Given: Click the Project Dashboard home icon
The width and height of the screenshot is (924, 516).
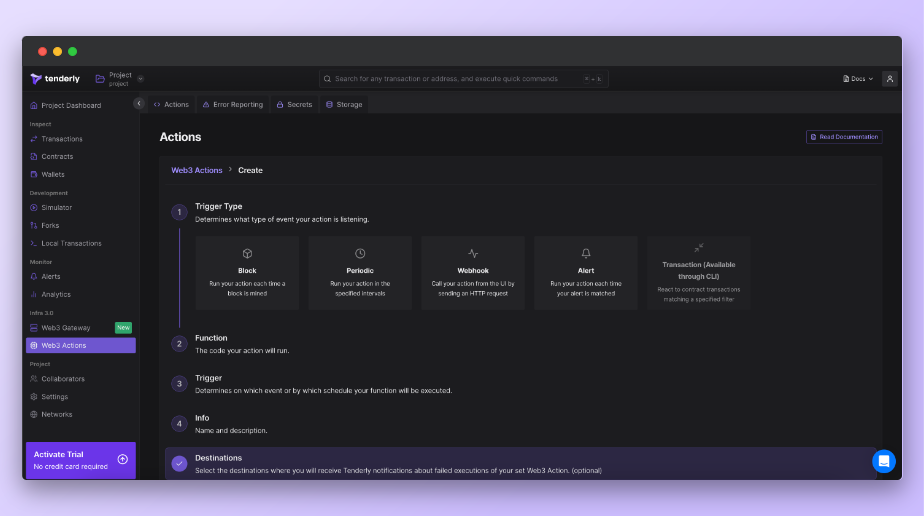Looking at the screenshot, I should [34, 105].
